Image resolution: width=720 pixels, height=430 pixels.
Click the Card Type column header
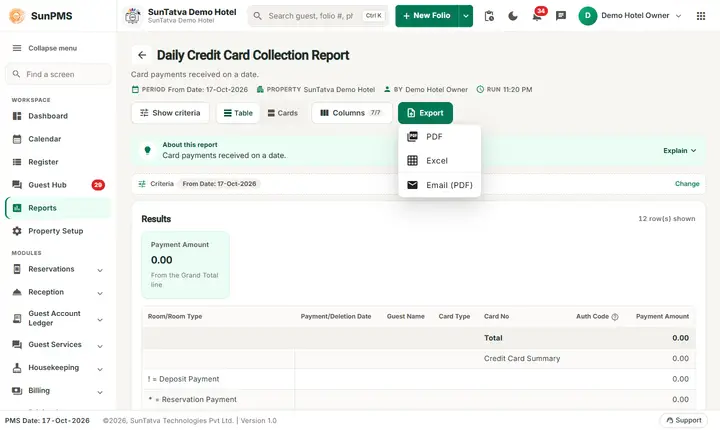[x=454, y=317]
